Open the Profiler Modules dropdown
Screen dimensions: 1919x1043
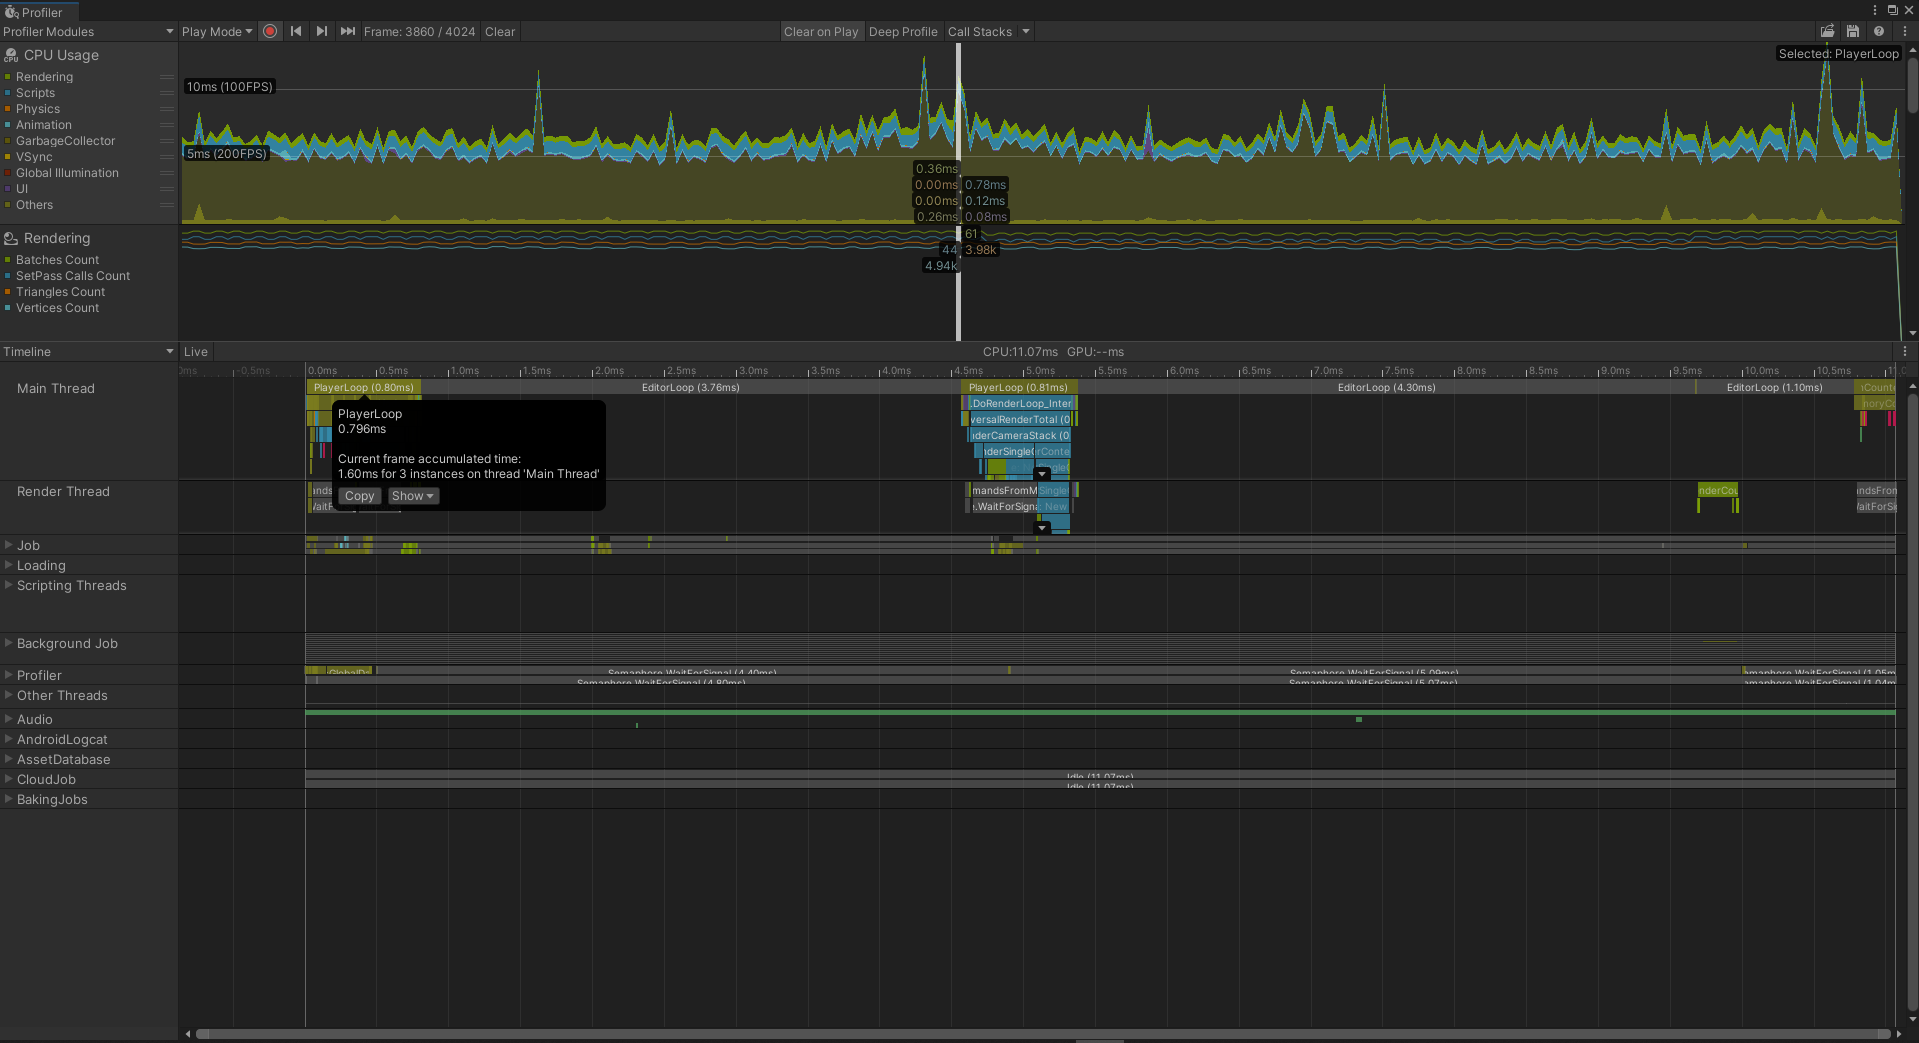pos(89,31)
